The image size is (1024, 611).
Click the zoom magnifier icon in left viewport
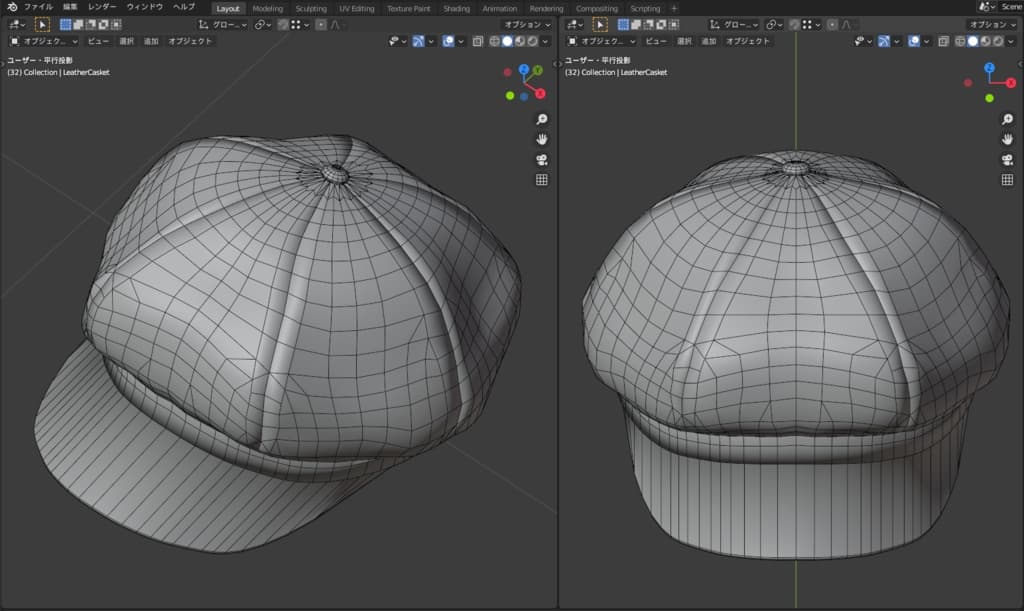(x=541, y=119)
